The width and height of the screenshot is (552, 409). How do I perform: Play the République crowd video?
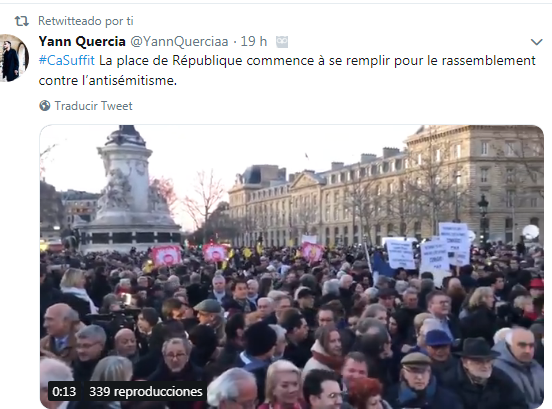pyautogui.click(x=291, y=267)
